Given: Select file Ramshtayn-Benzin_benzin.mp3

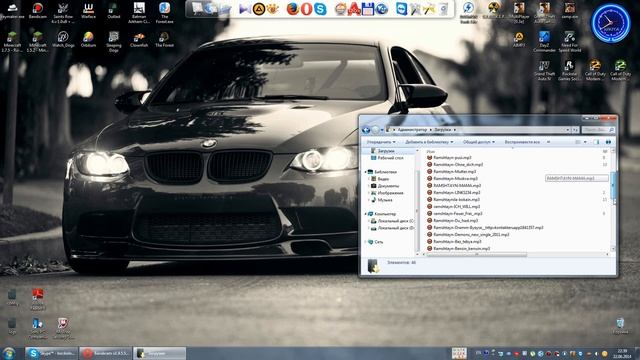Looking at the screenshot, I should click(458, 248).
